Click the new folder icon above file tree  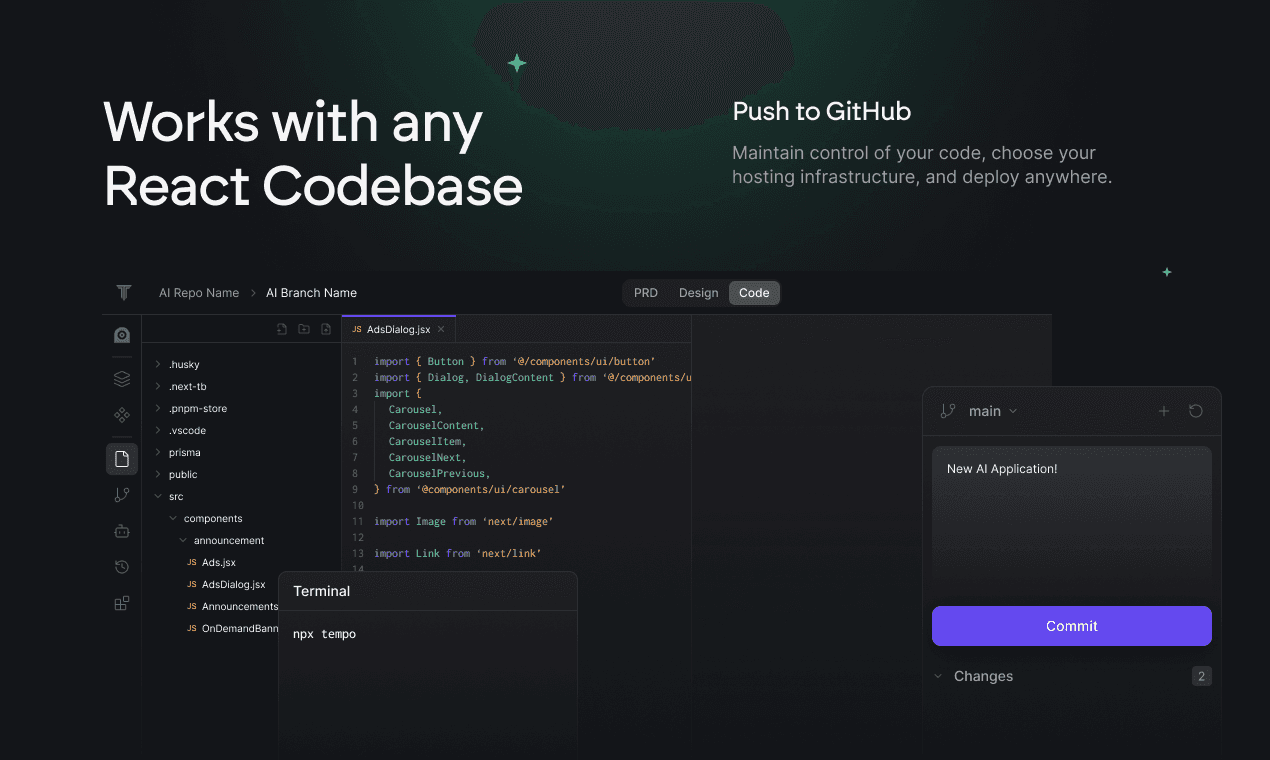pos(304,329)
